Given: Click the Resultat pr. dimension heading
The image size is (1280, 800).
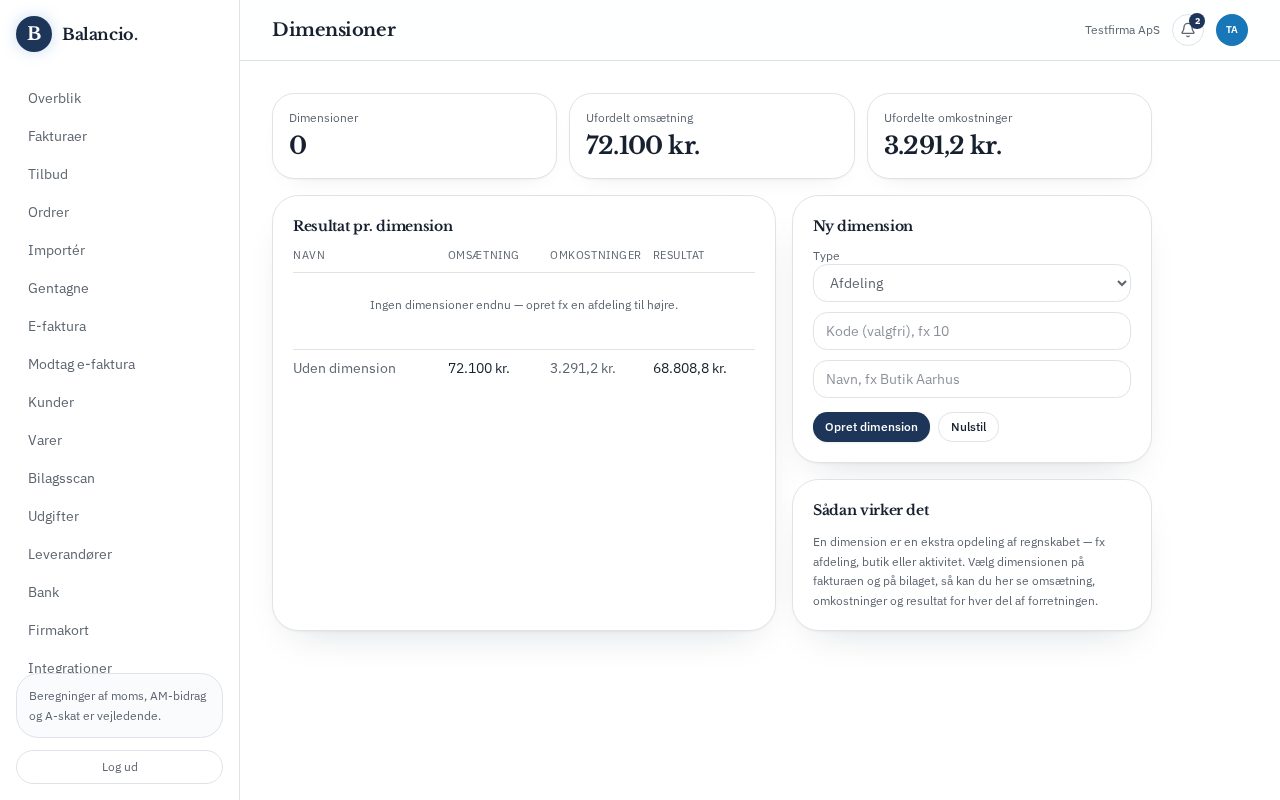Looking at the screenshot, I should click(x=373, y=226).
